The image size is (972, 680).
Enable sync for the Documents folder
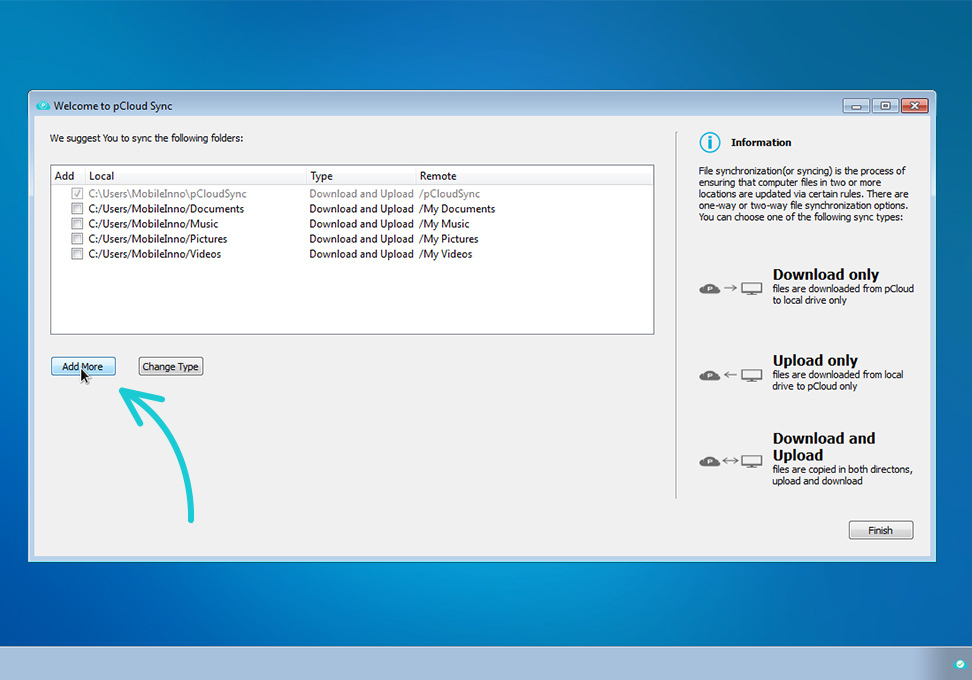point(77,209)
